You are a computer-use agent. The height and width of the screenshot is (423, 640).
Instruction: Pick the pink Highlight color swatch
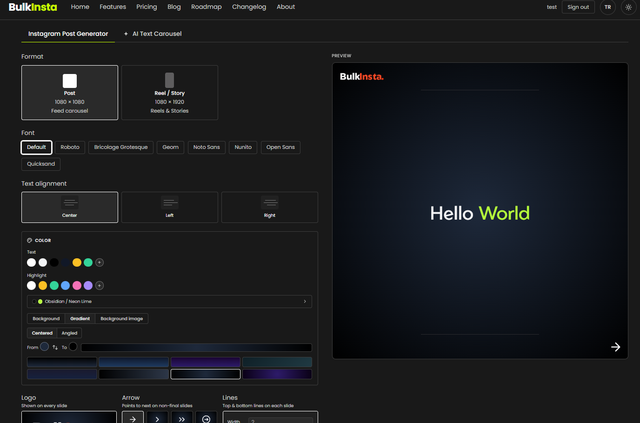click(x=77, y=285)
